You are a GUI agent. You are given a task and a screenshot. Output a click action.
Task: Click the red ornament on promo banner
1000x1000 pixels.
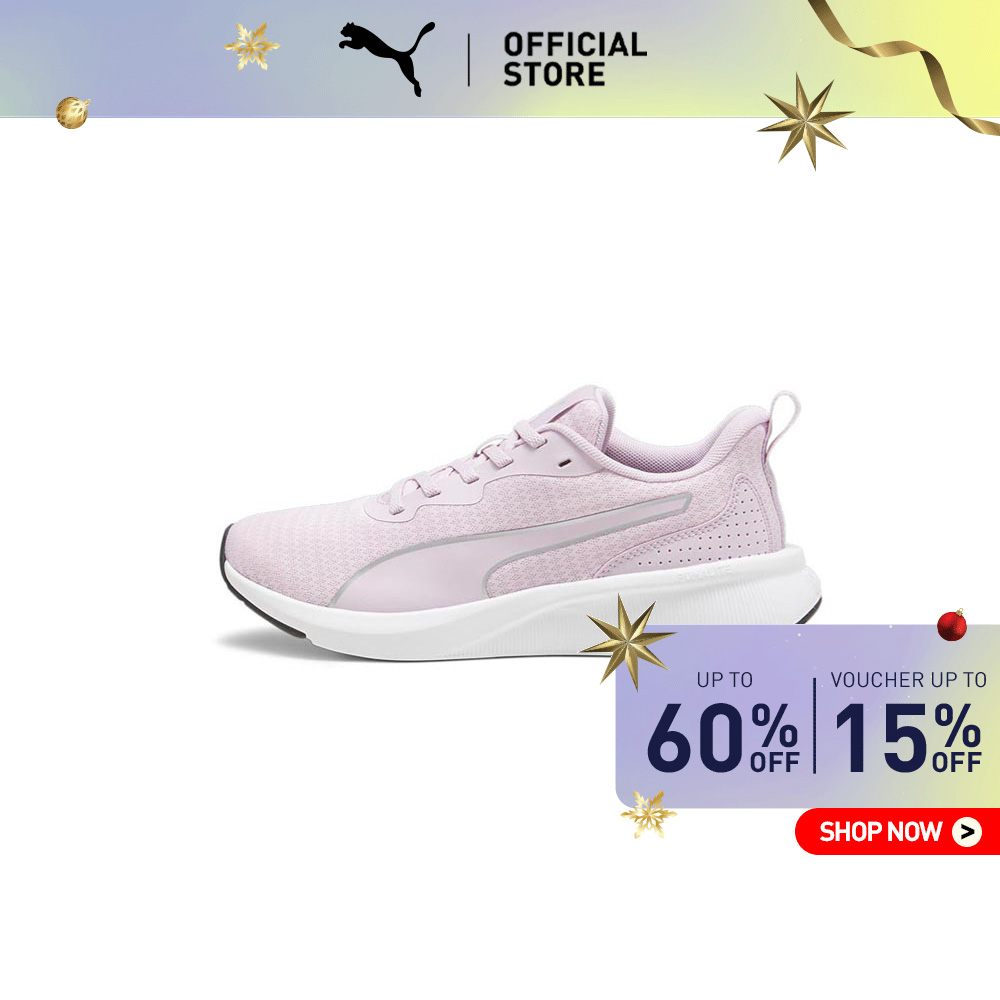[x=952, y=624]
